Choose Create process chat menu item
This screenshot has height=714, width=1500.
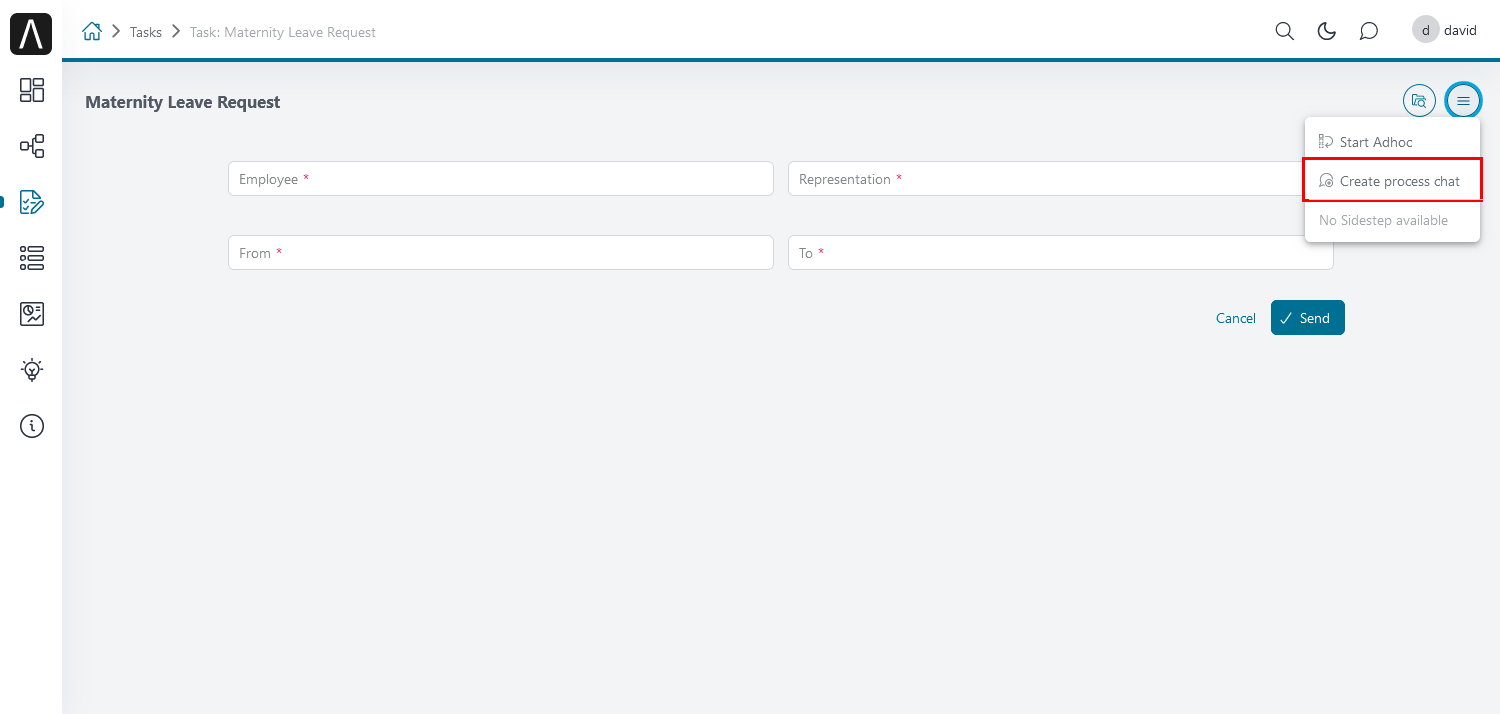click(x=1391, y=181)
